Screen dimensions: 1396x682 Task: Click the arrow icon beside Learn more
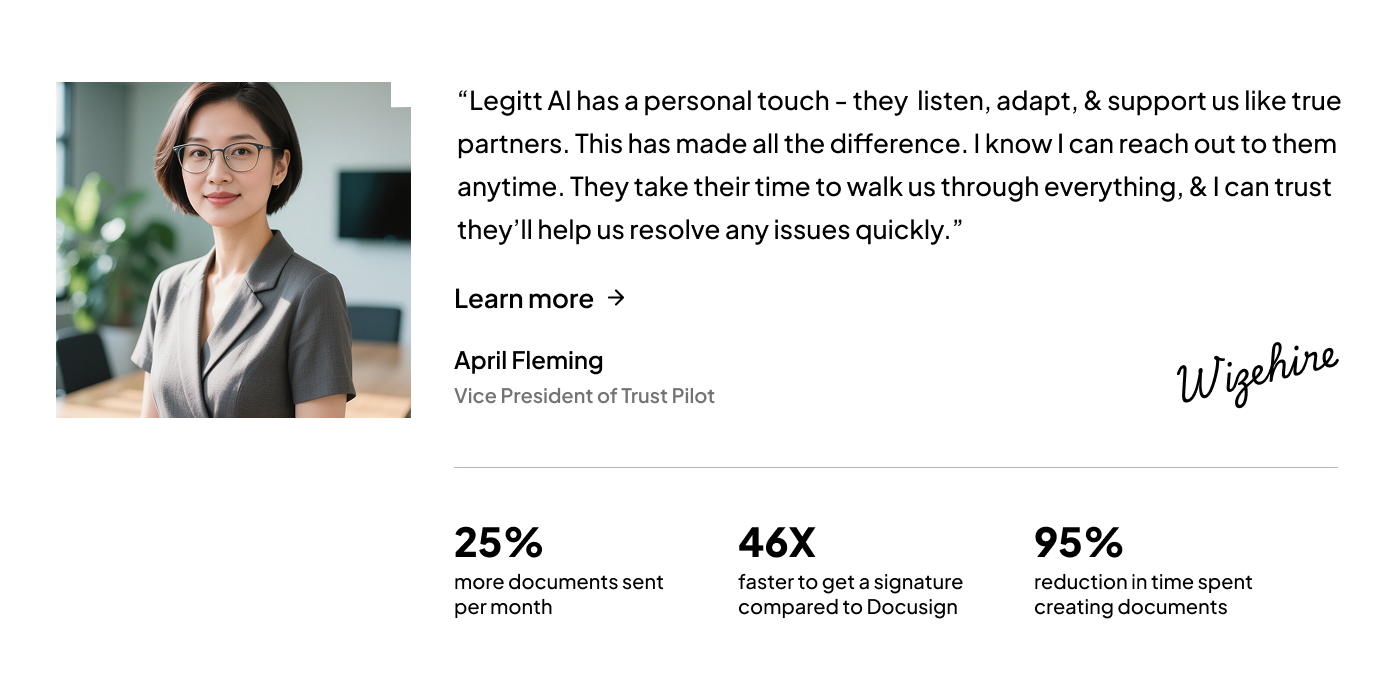coord(616,297)
